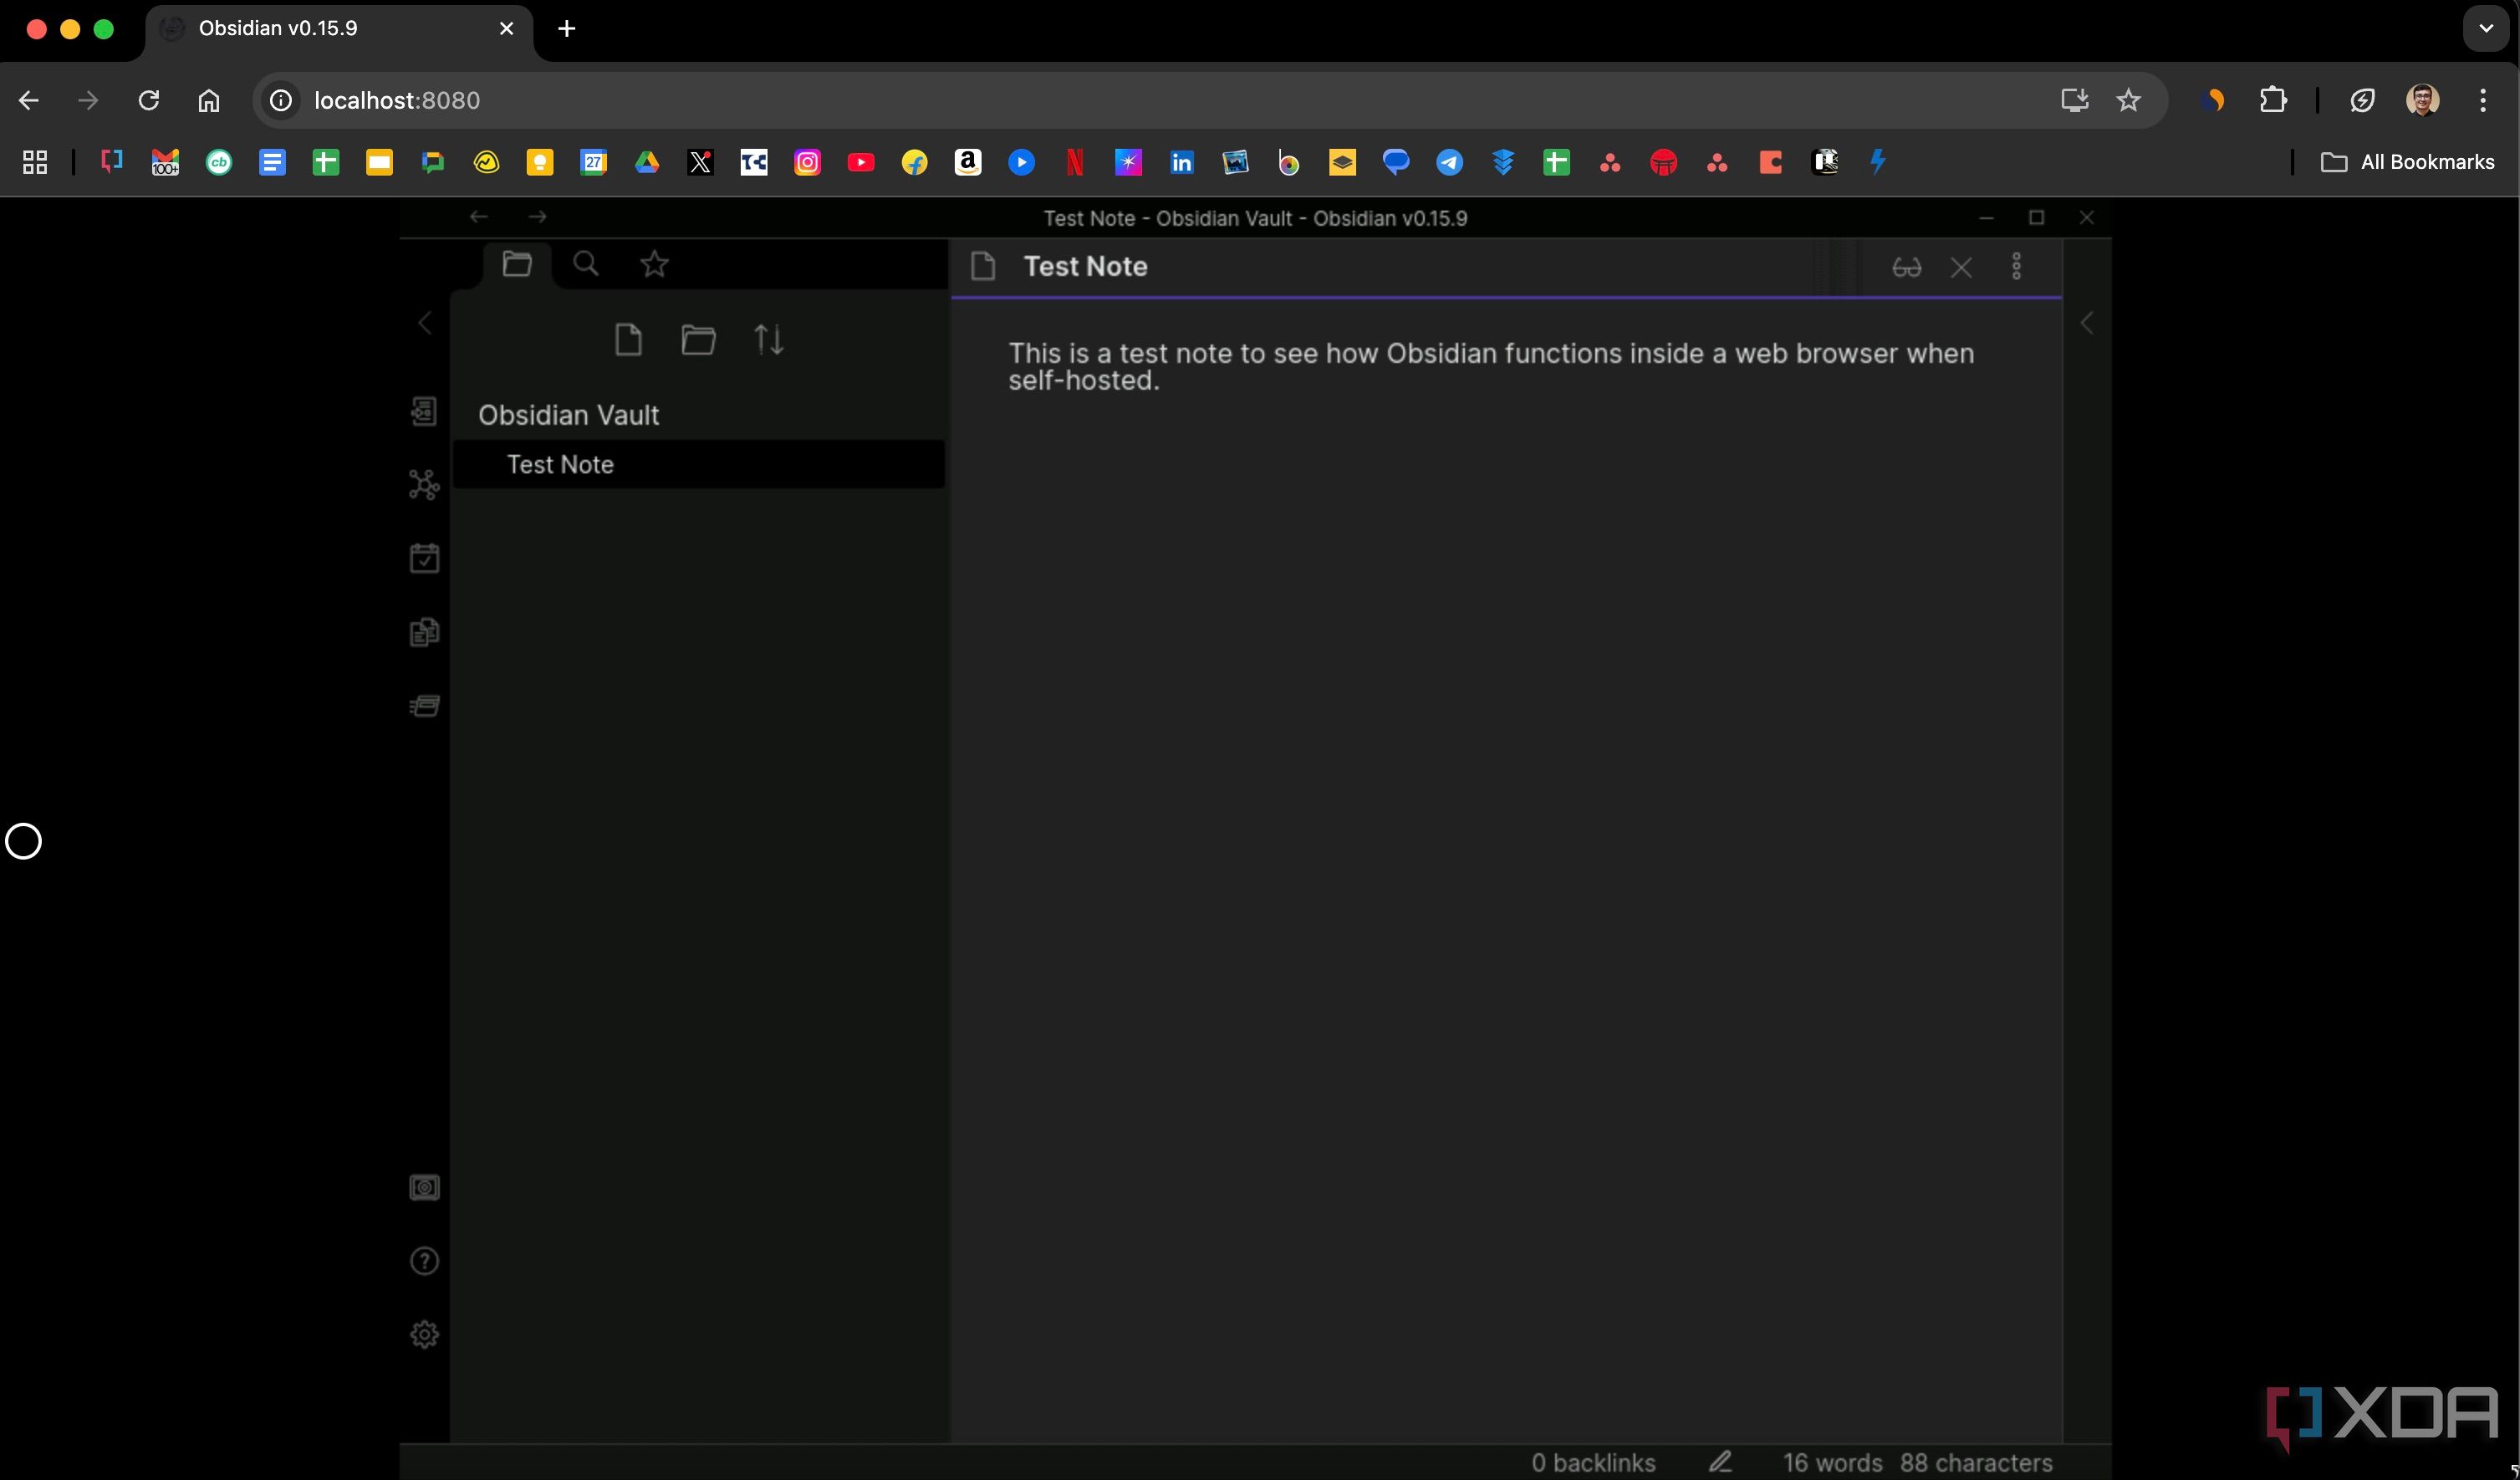The width and height of the screenshot is (2520, 1480).
Task: Open today's daily note ribbon icon
Action: pyautogui.click(x=424, y=558)
